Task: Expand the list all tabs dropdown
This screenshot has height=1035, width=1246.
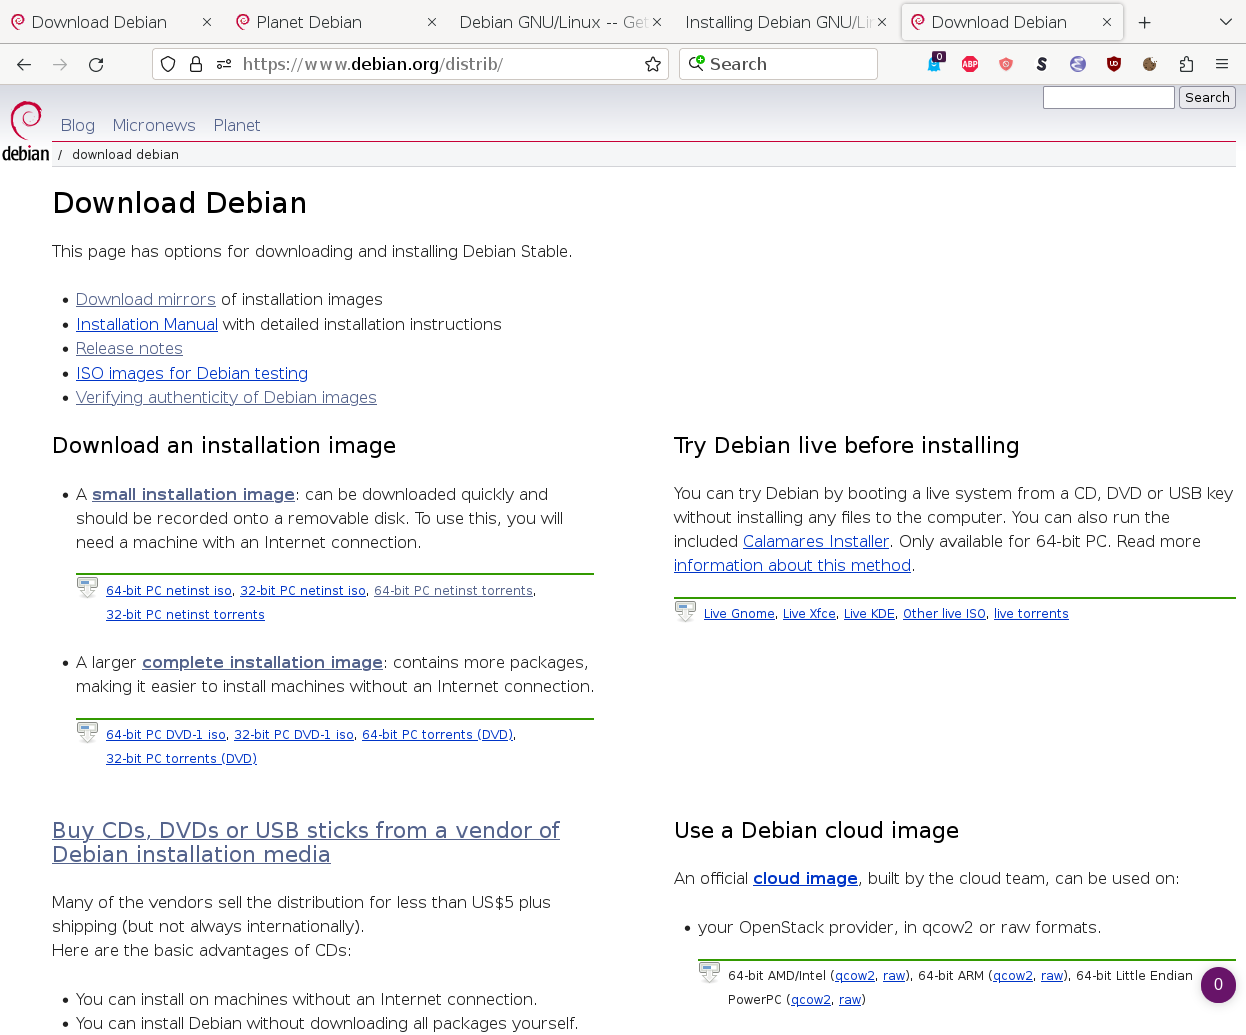Action: (1226, 22)
